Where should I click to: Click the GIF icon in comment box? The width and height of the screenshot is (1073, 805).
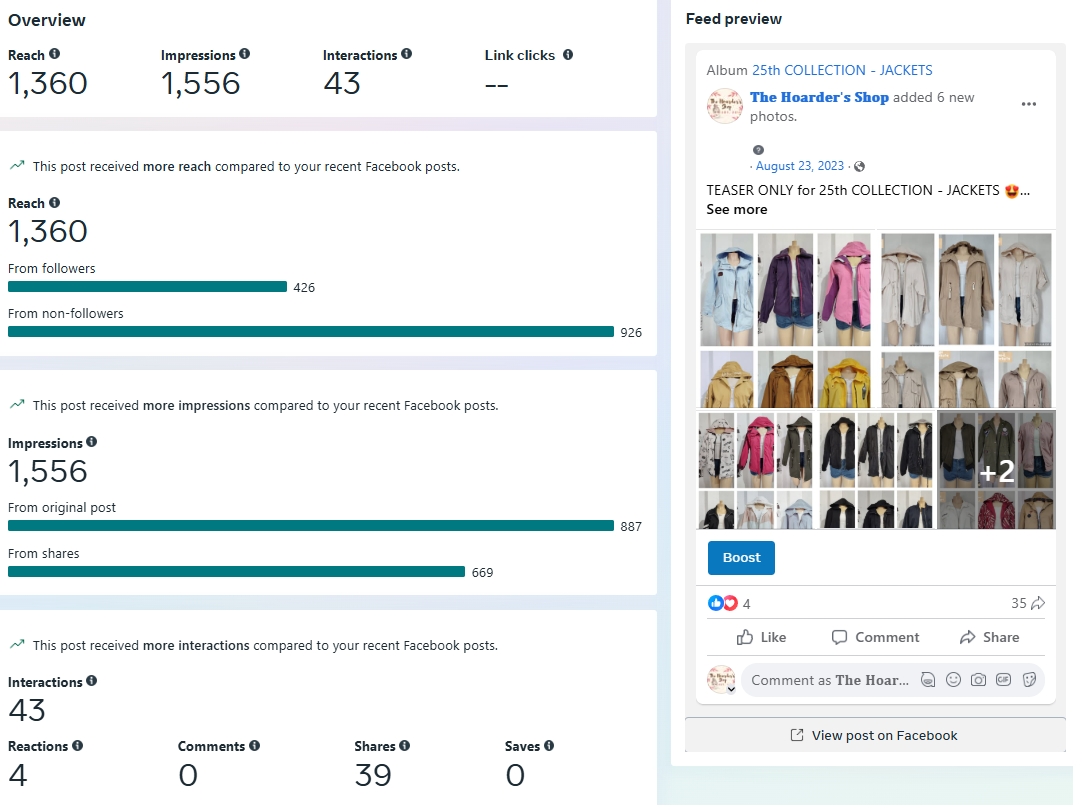[x=1003, y=680]
